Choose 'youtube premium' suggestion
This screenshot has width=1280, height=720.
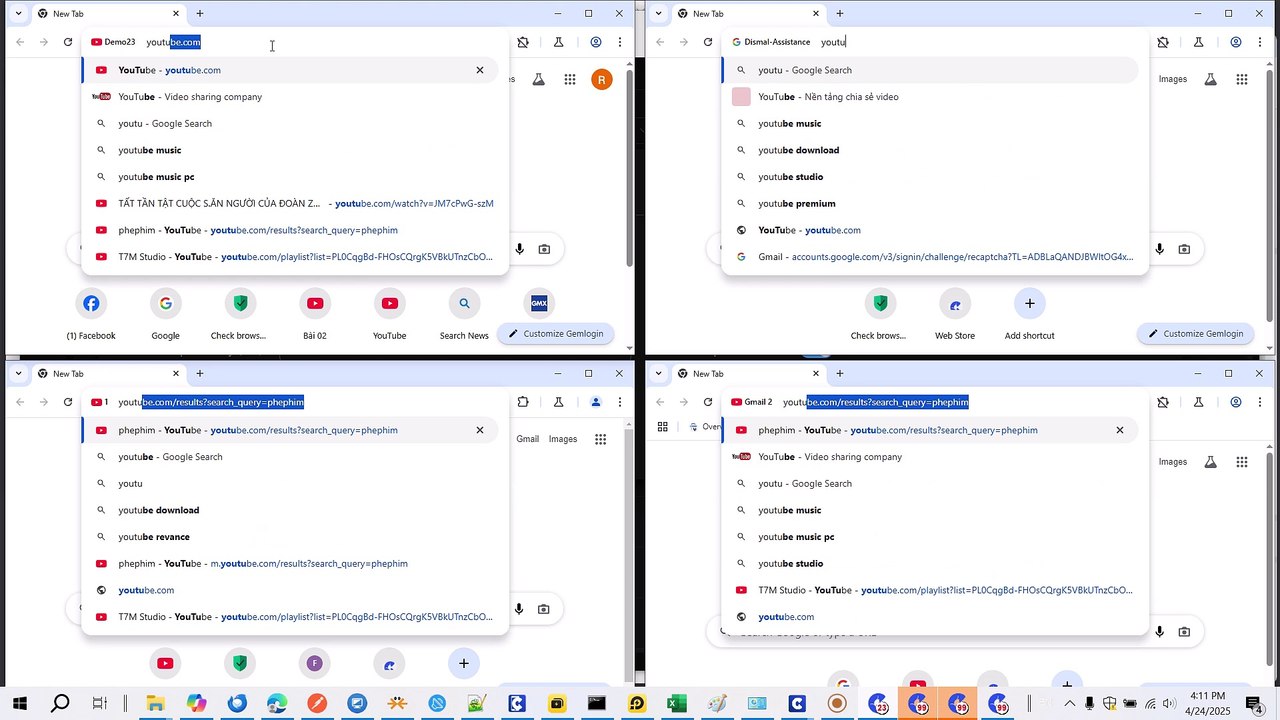935,204
